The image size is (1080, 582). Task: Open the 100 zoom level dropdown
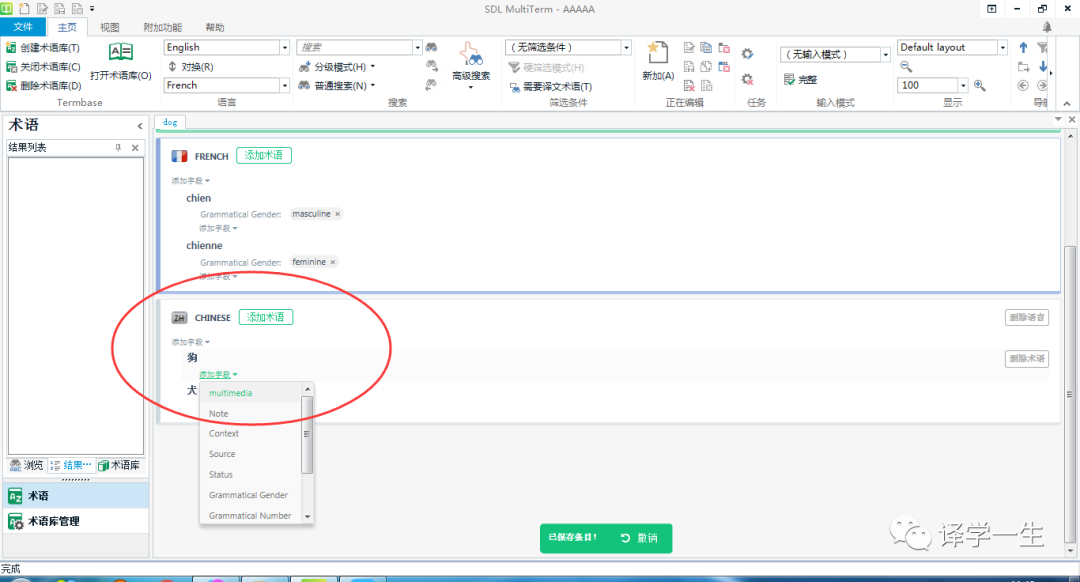tap(963, 85)
